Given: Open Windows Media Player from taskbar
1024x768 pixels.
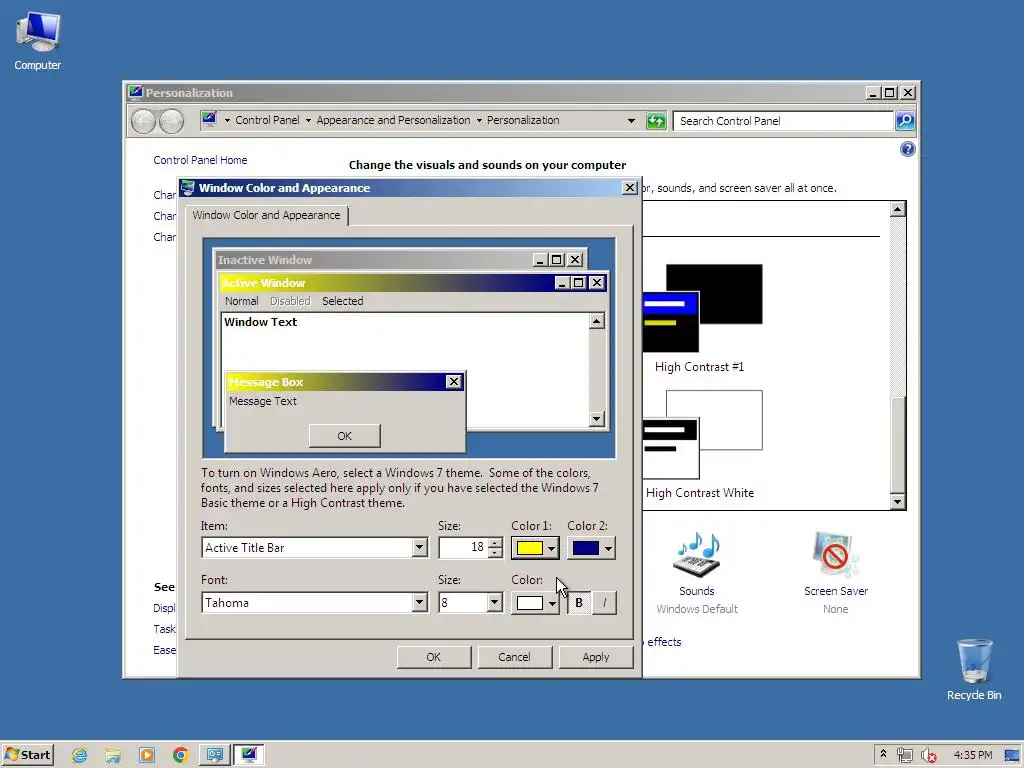Looking at the screenshot, I should click(147, 755).
